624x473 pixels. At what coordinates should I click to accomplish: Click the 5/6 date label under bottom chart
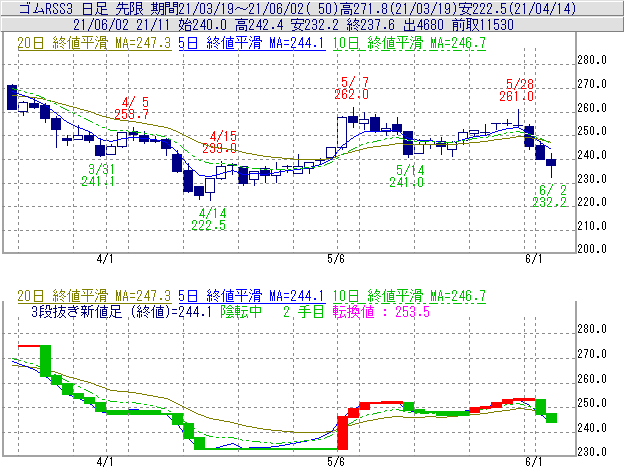pyautogui.click(x=336, y=462)
